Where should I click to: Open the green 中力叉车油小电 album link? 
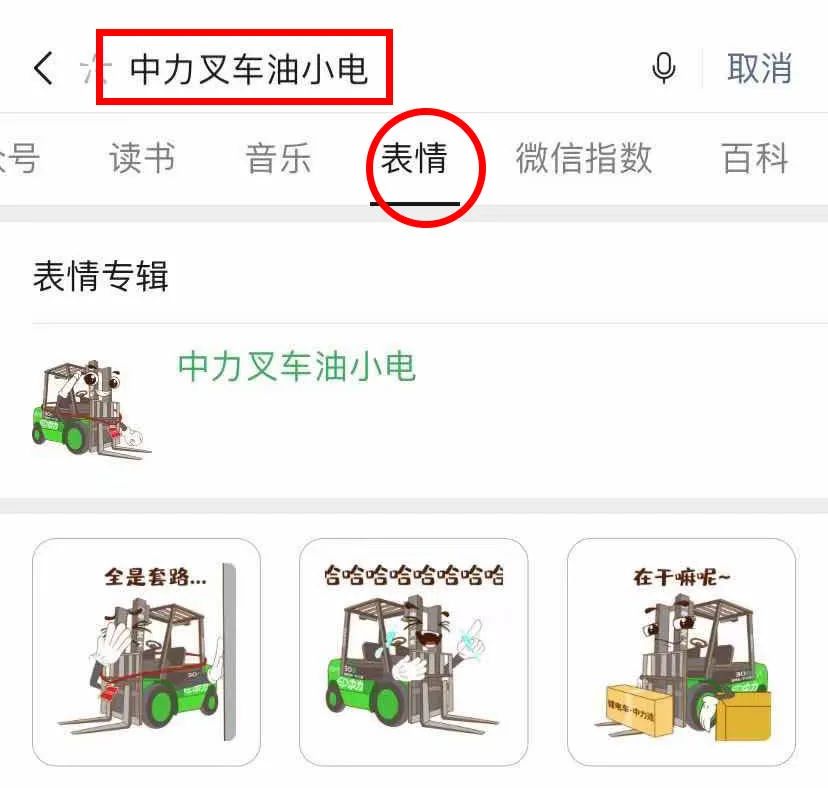(297, 365)
